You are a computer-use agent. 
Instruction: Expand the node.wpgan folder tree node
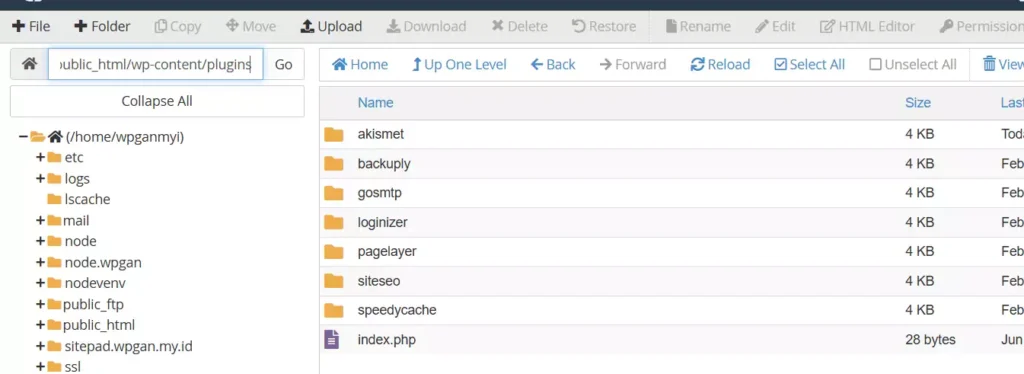pyautogui.click(x=40, y=262)
